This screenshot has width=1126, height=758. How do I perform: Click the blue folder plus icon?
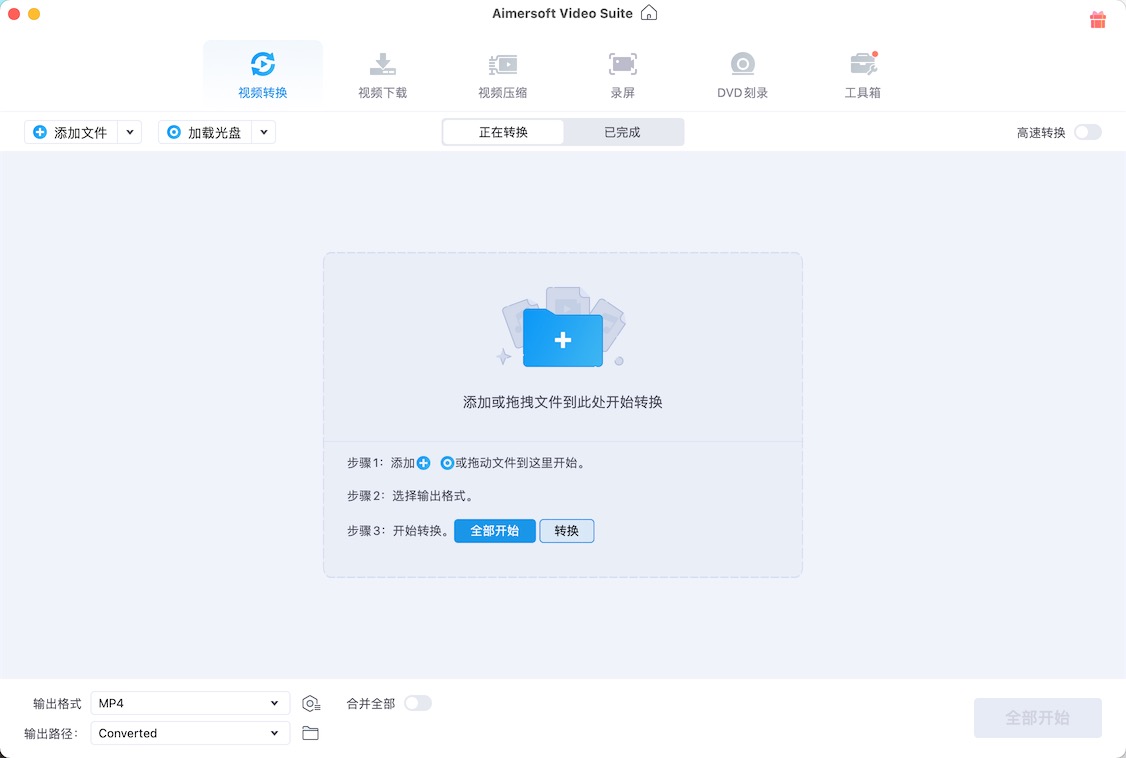tap(562, 338)
